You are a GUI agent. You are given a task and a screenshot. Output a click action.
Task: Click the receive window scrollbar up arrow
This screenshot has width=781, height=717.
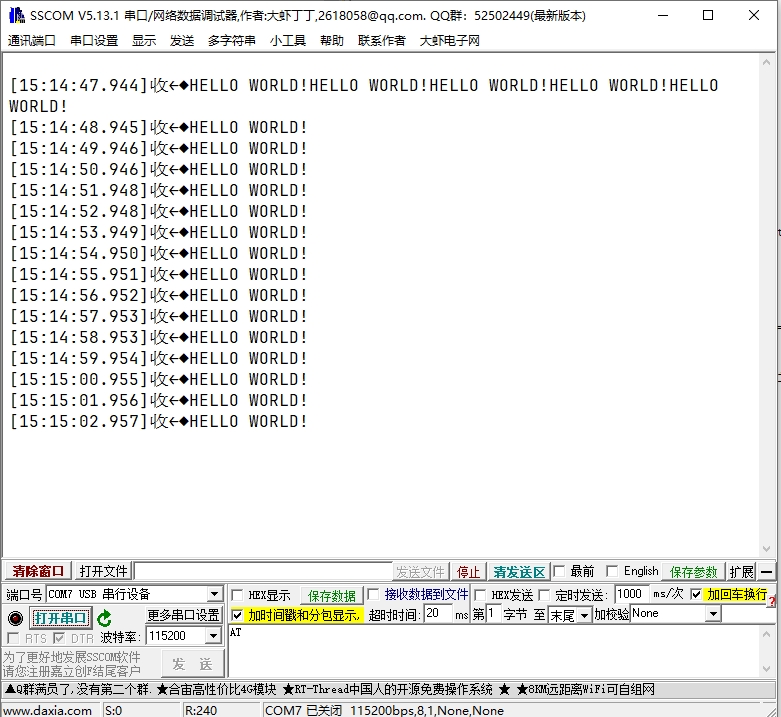click(x=766, y=62)
